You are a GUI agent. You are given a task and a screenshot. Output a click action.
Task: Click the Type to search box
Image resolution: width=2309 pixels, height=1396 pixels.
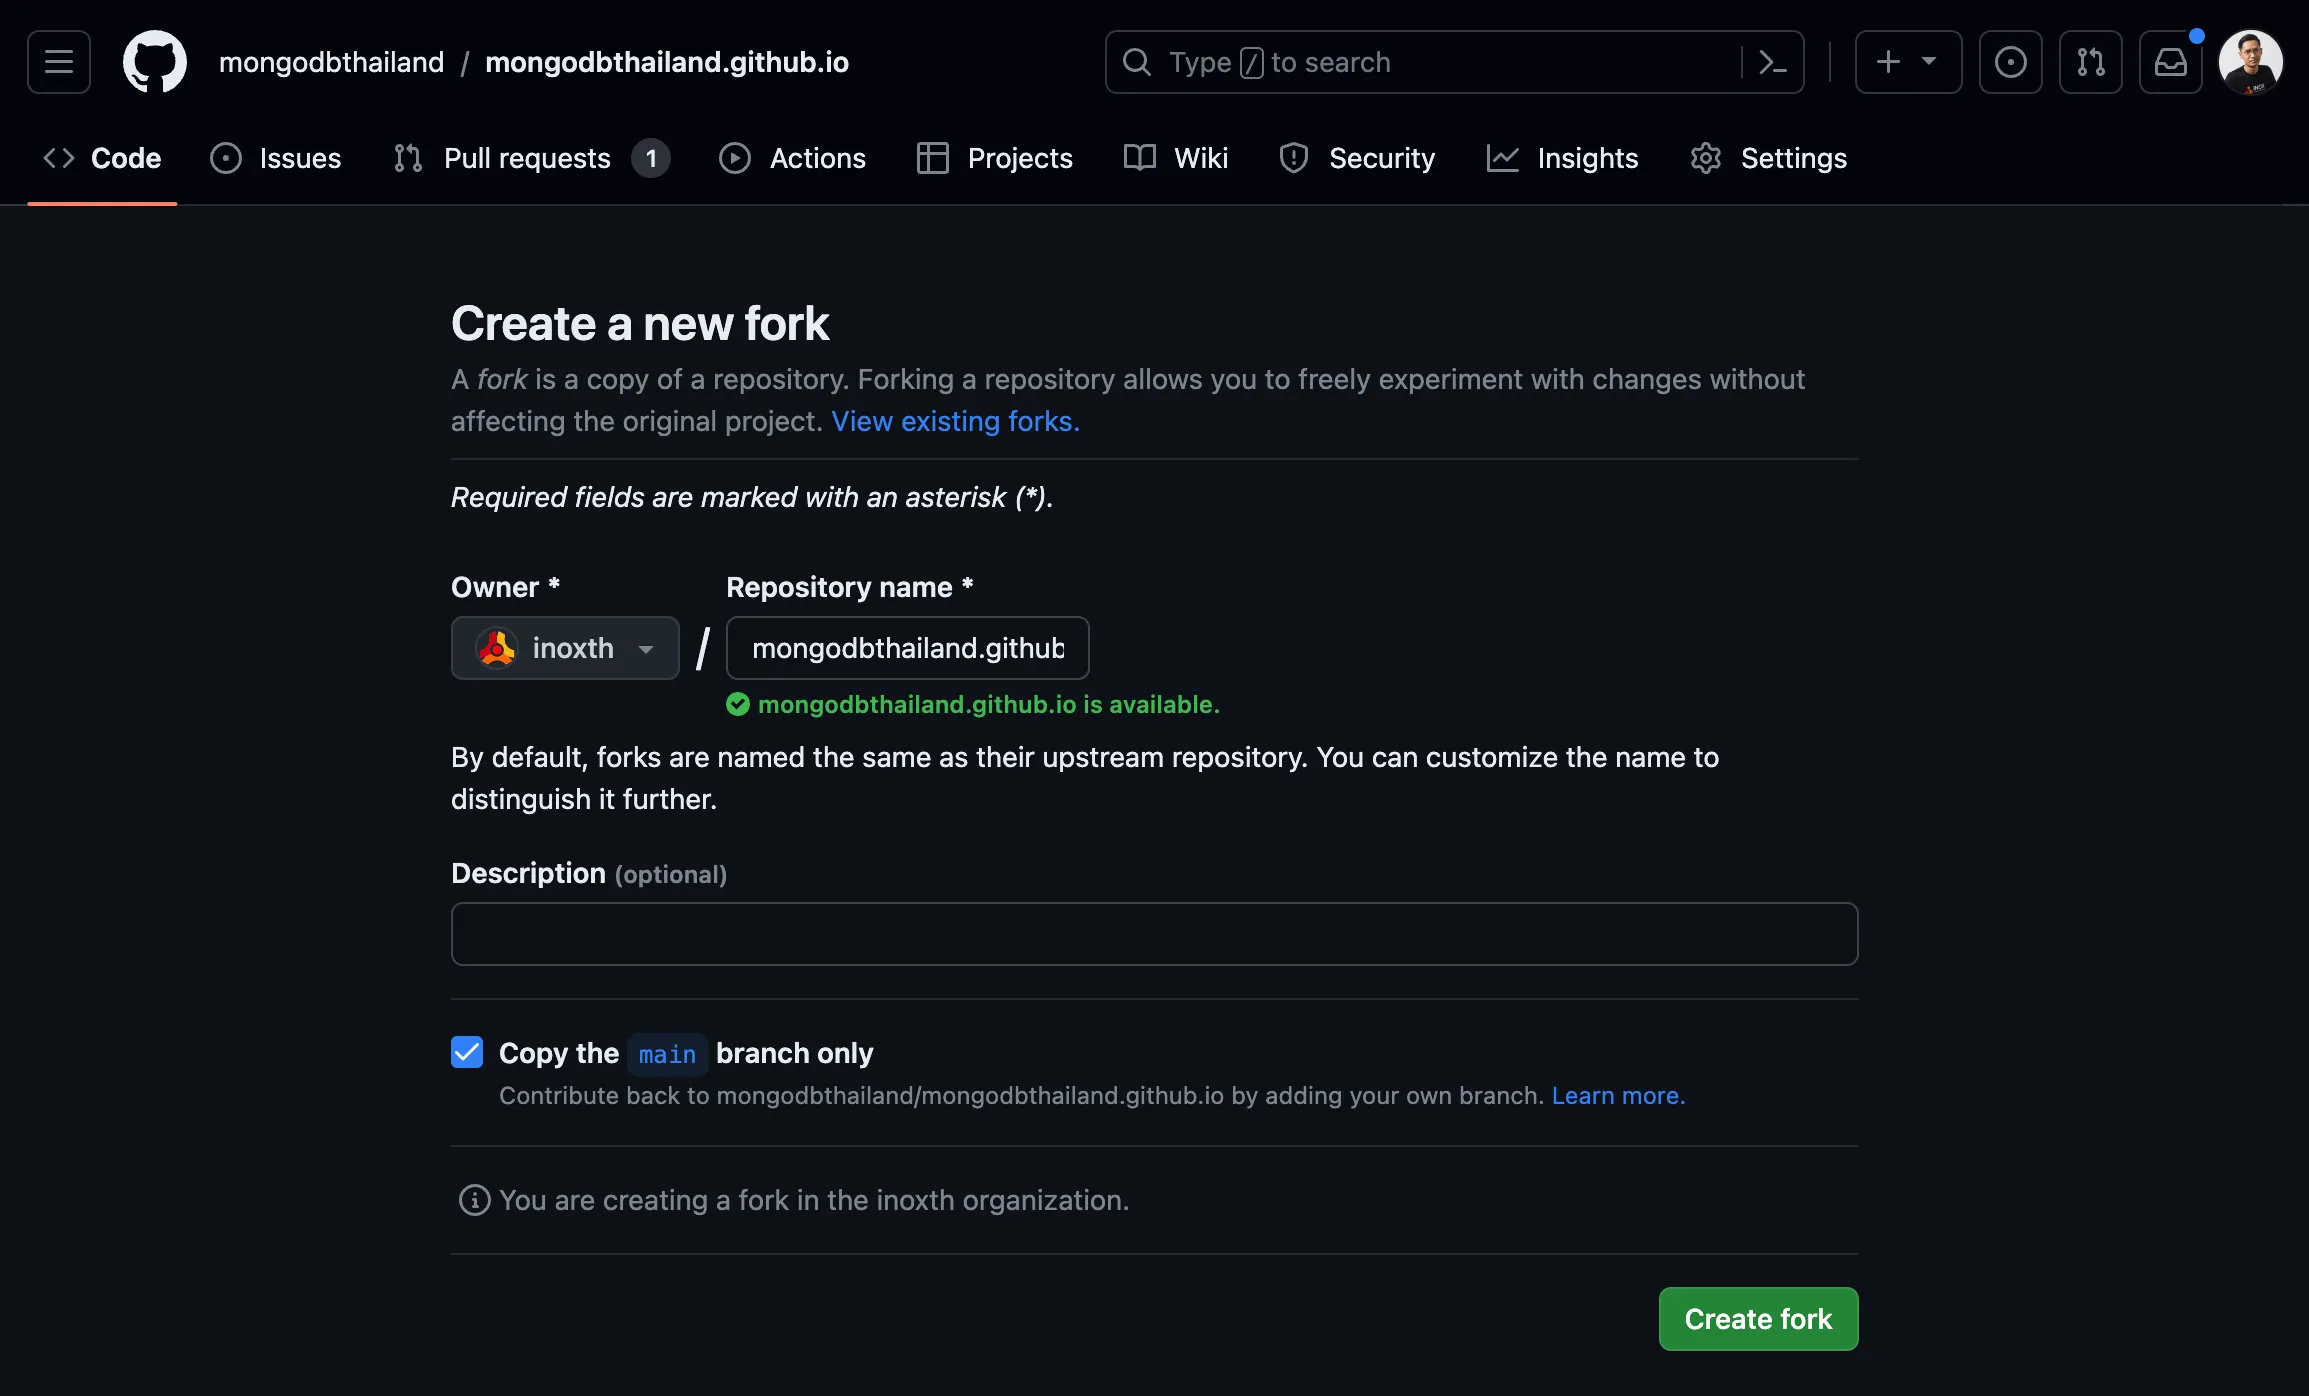(1430, 62)
